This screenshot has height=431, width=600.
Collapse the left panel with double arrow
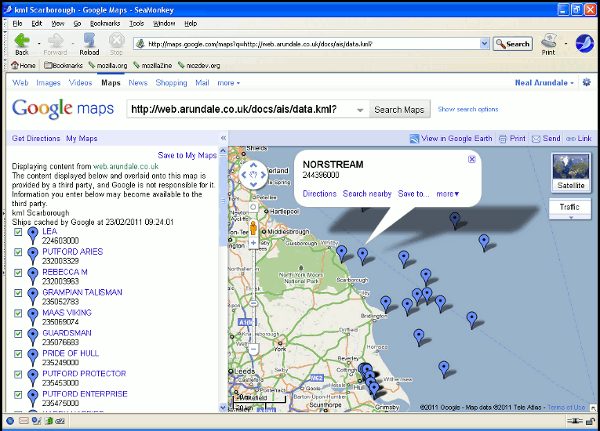223,138
